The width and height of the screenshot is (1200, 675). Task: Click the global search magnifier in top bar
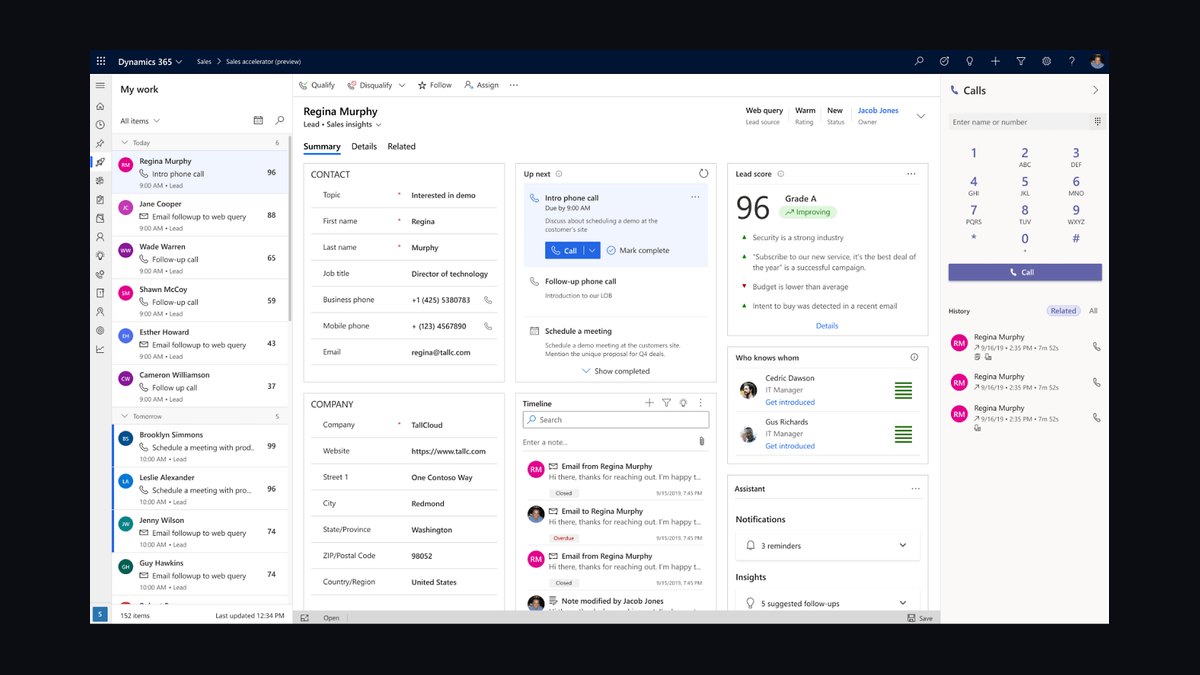coord(919,61)
